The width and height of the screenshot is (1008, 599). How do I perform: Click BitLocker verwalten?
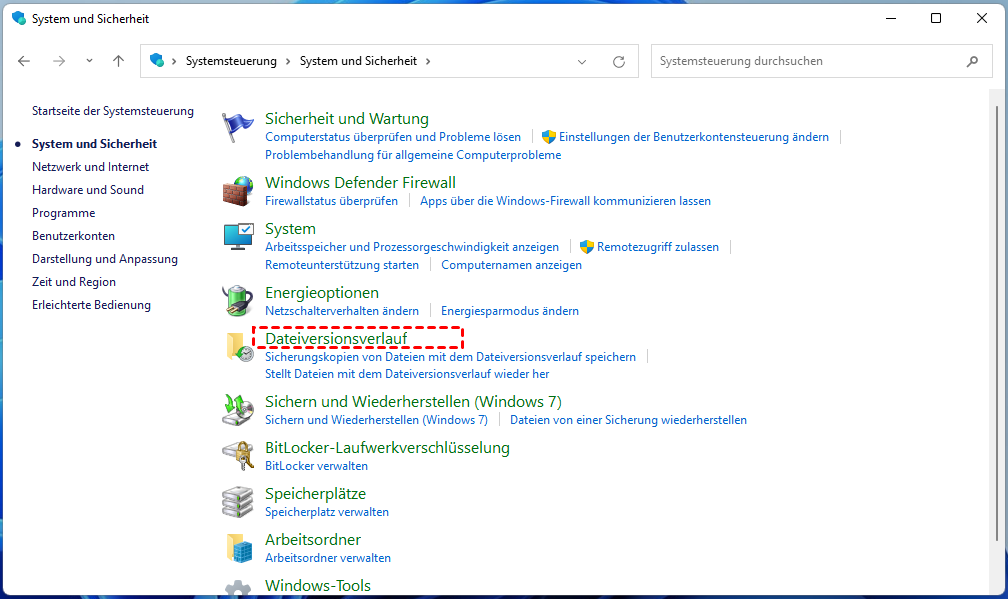pos(316,466)
